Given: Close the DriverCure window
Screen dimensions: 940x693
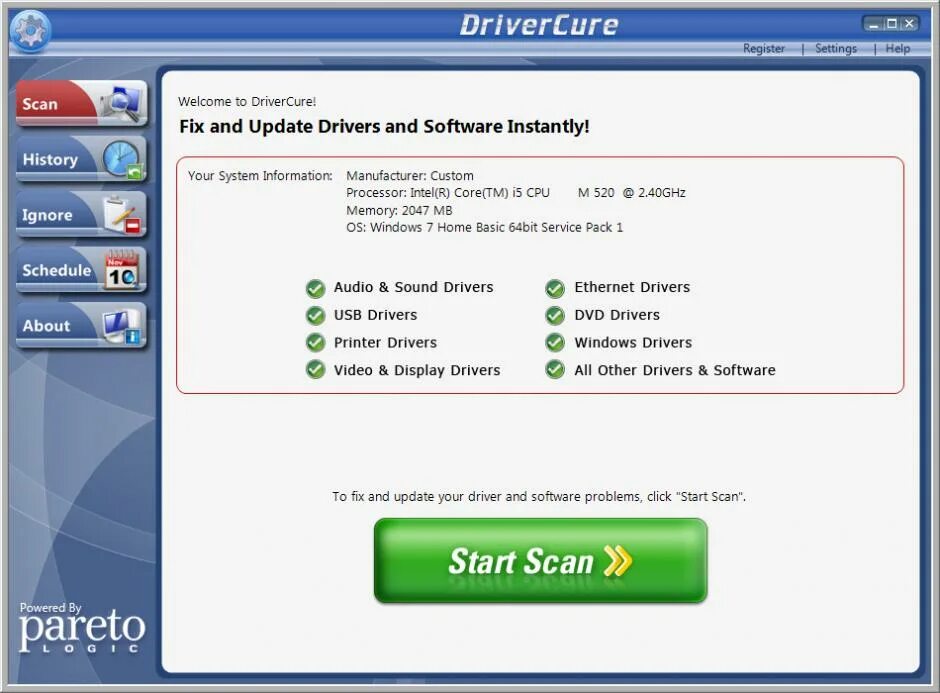Looking at the screenshot, I should tap(909, 23).
